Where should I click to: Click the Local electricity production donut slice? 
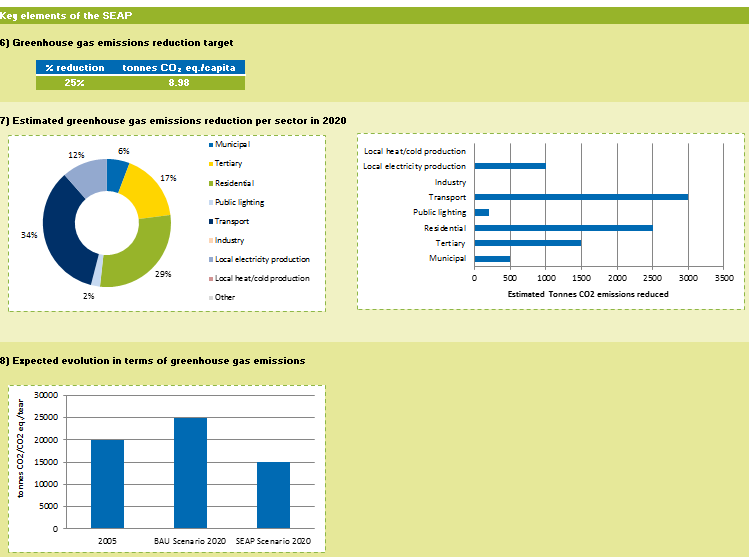[88, 176]
